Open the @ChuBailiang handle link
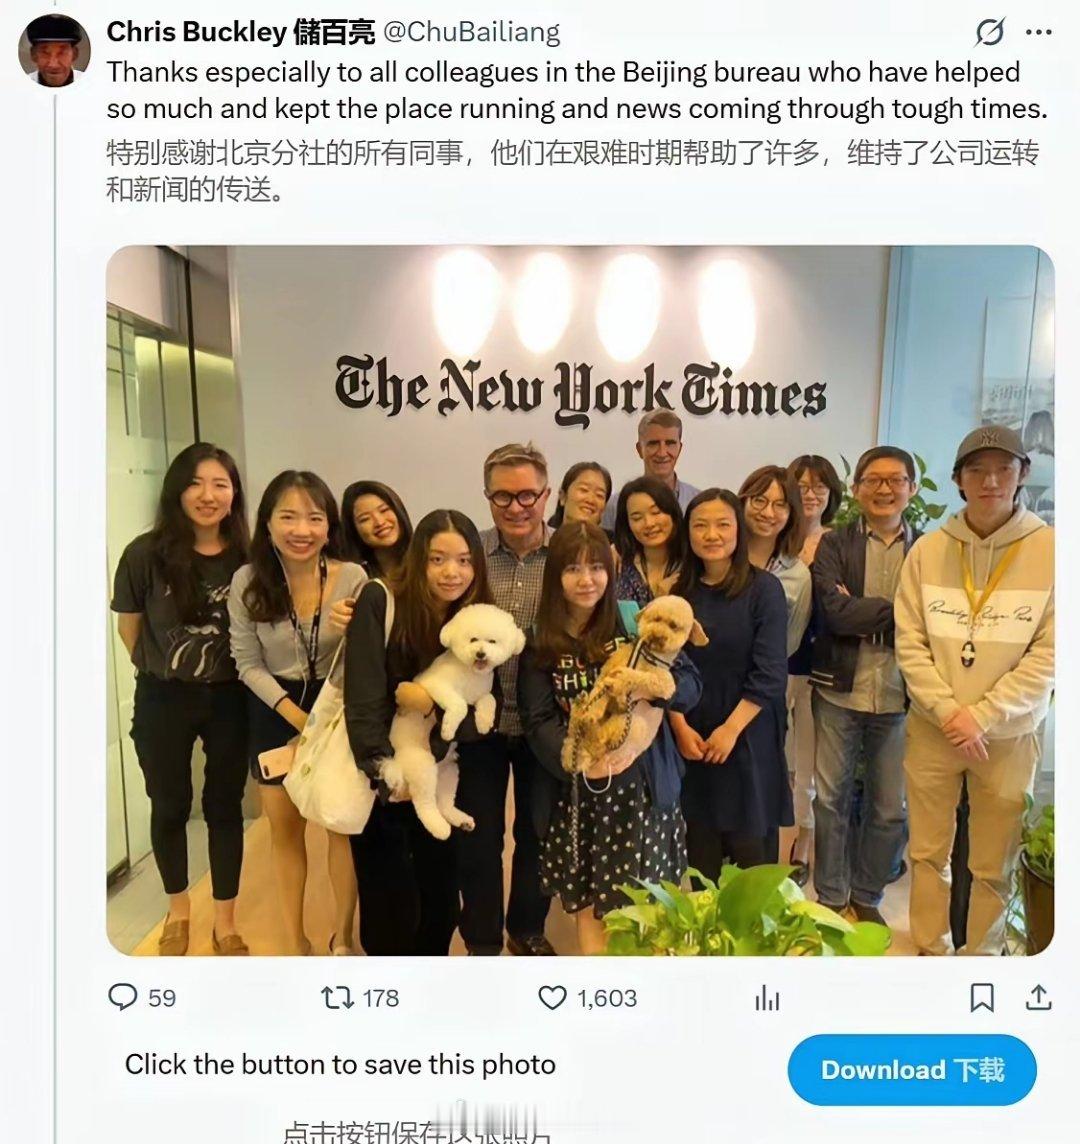The height and width of the screenshot is (1144, 1080). (471, 31)
